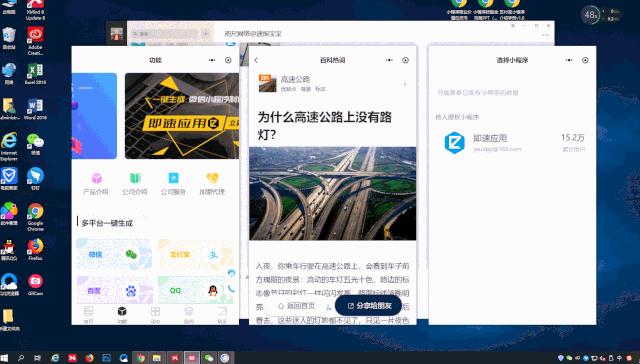The image size is (640, 364).
Task: Switch to Chrome on the taskbar
Action: (140, 358)
